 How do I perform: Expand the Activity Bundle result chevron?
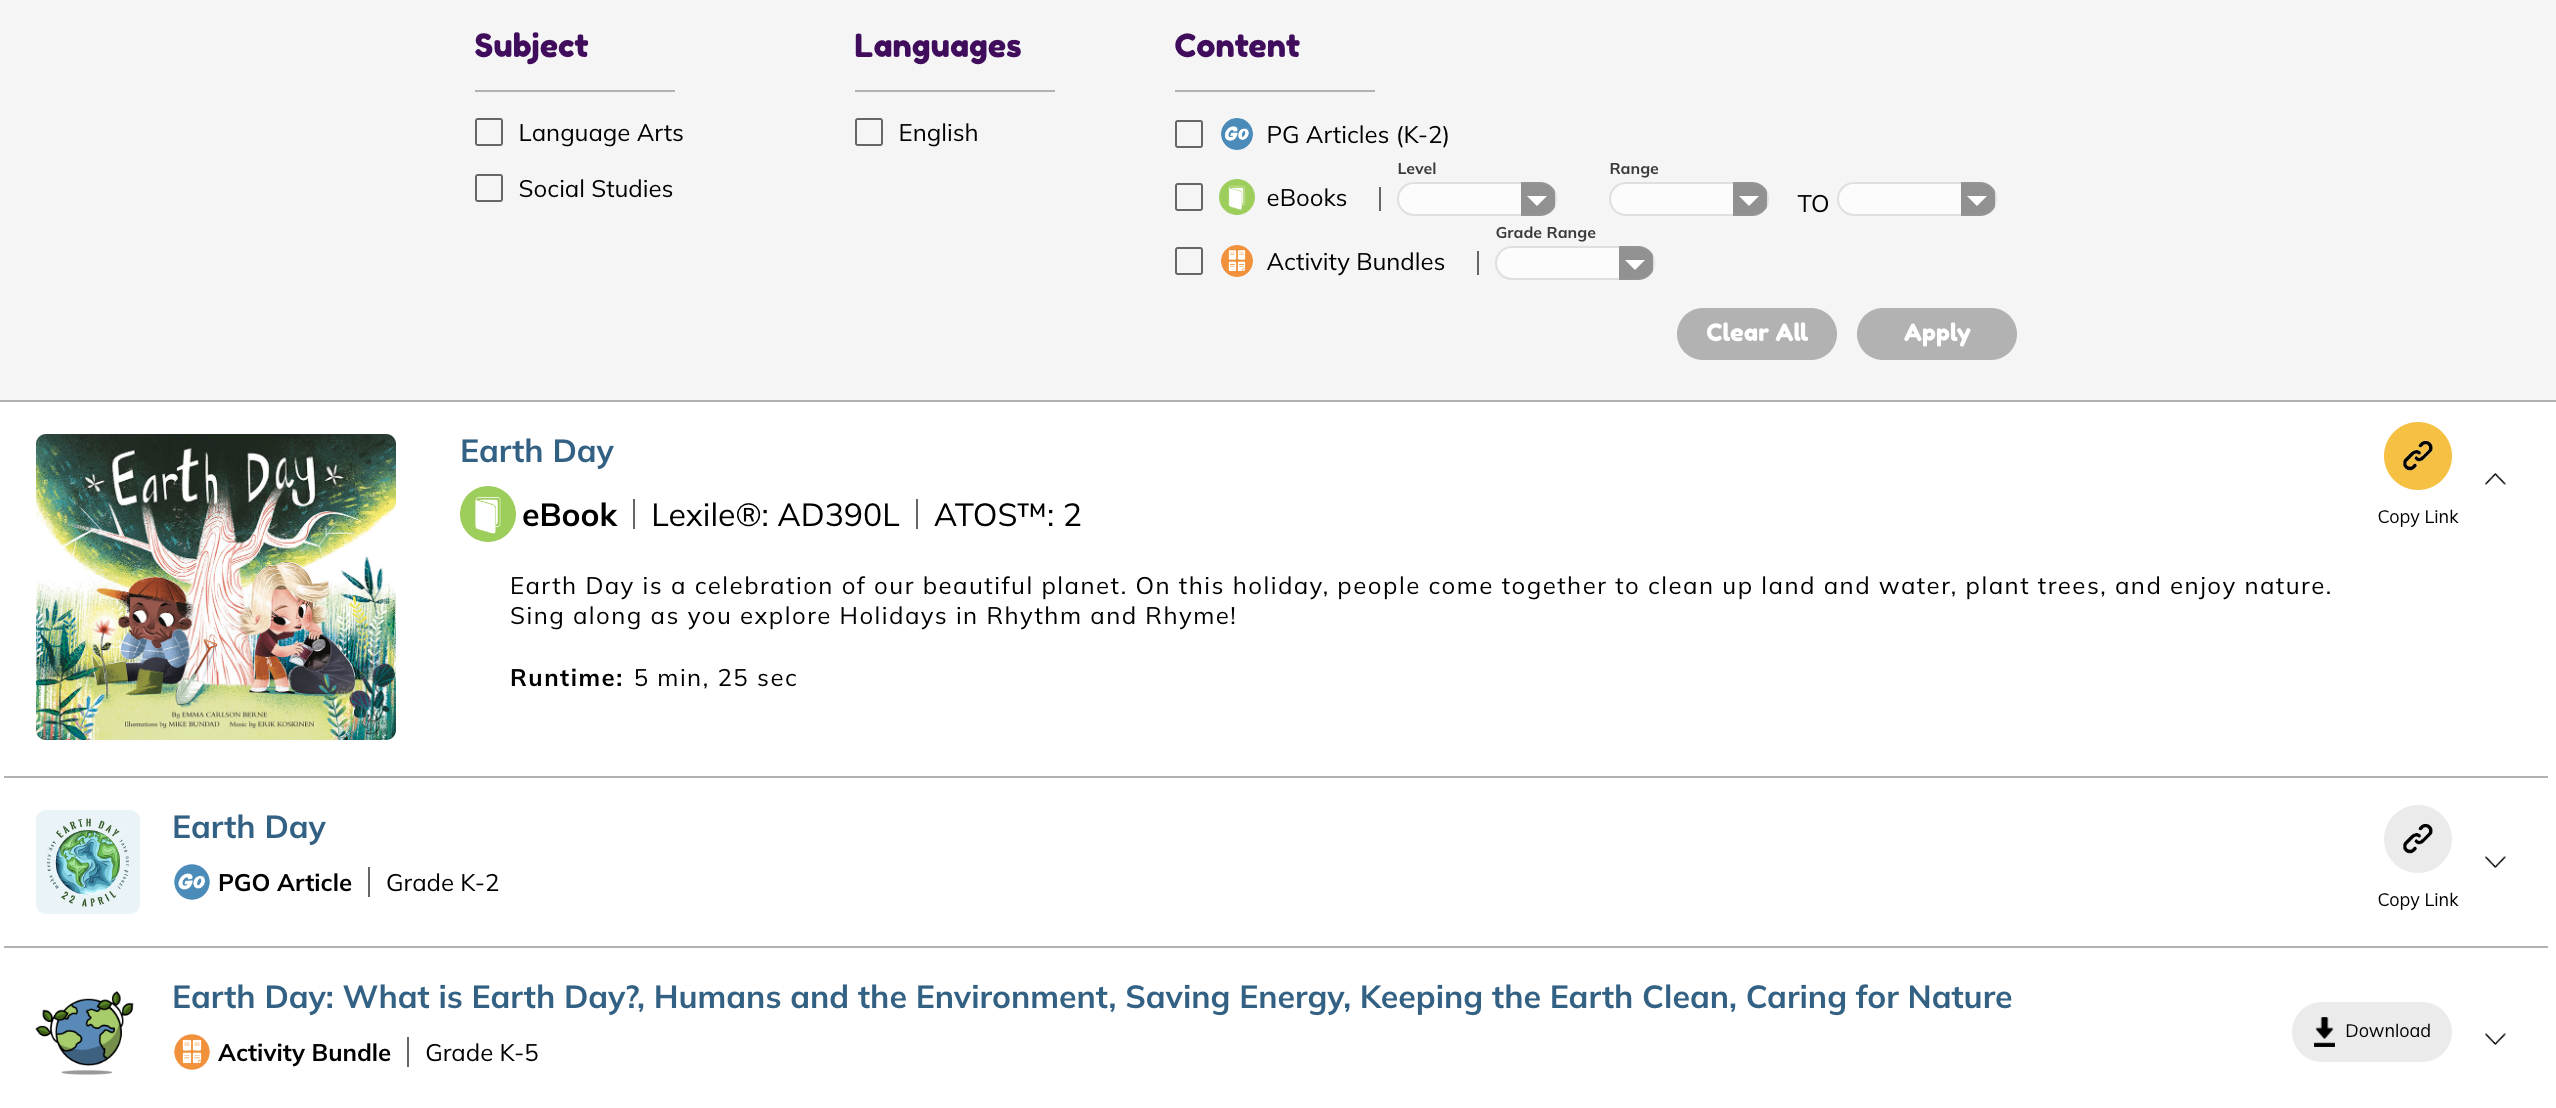tap(2495, 1039)
